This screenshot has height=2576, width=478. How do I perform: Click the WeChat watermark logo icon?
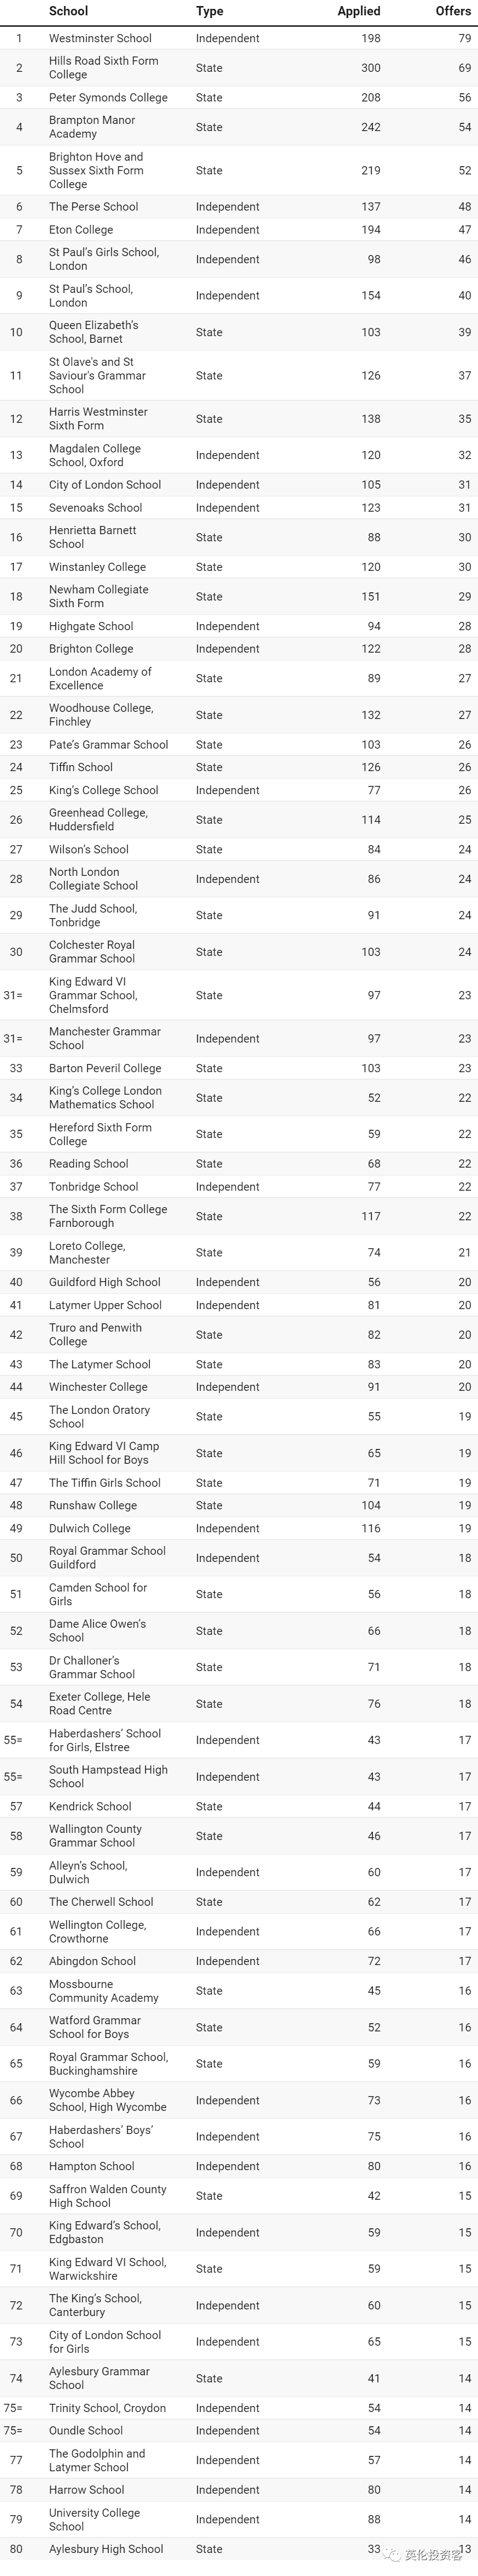(391, 2555)
